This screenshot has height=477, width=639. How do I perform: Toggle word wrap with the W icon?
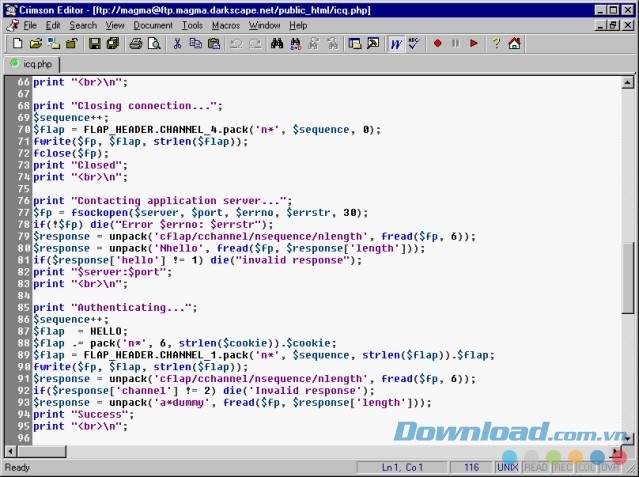tap(396, 43)
